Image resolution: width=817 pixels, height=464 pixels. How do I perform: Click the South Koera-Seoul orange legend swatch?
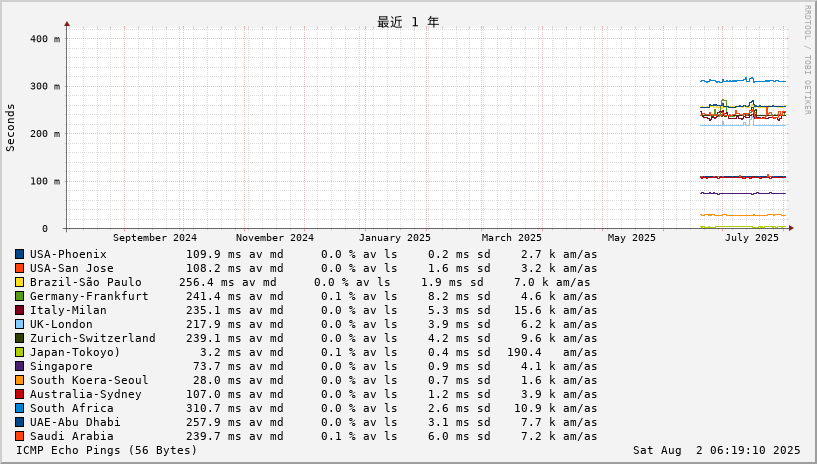(x=19, y=381)
